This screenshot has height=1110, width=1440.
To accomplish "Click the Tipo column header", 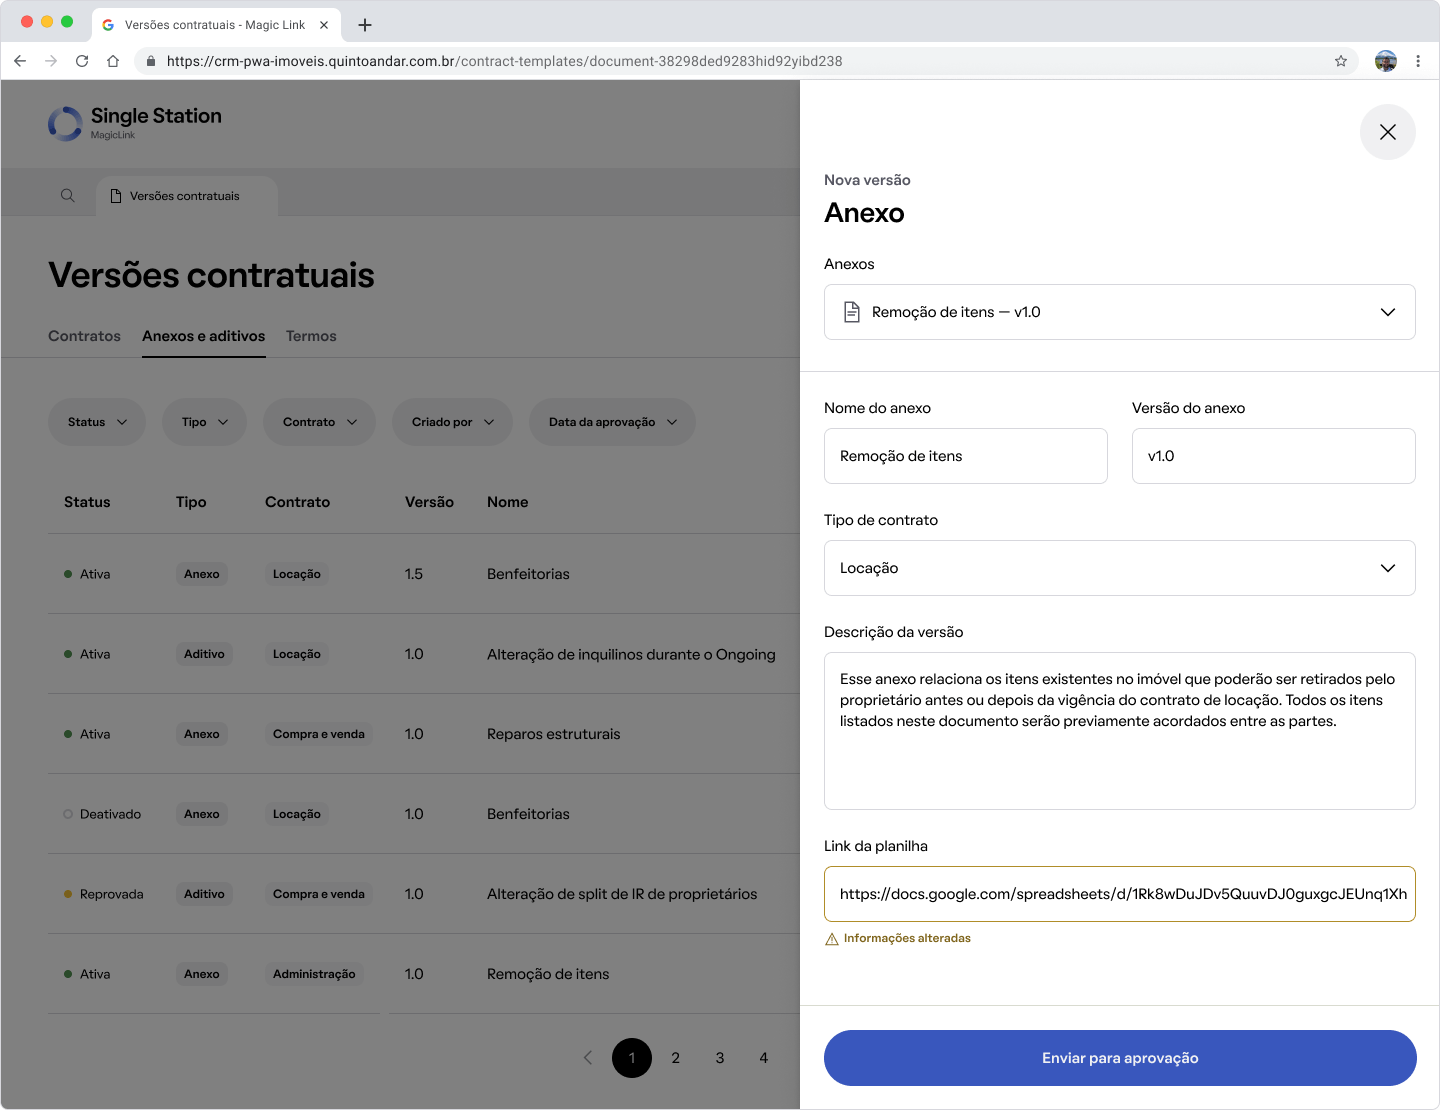I will 191,502.
